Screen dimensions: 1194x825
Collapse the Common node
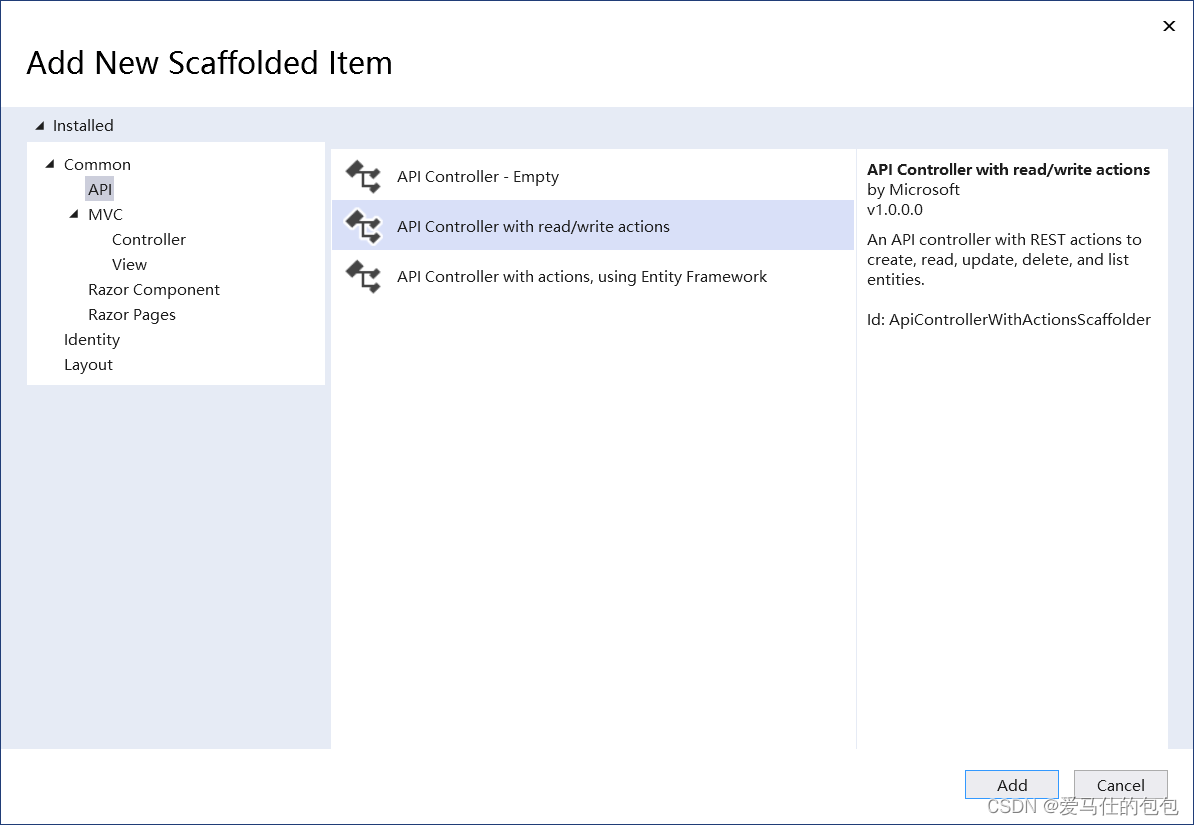[x=49, y=163]
